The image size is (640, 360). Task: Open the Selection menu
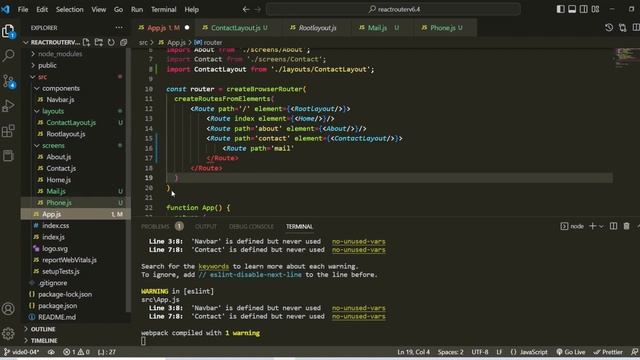[x=69, y=9]
